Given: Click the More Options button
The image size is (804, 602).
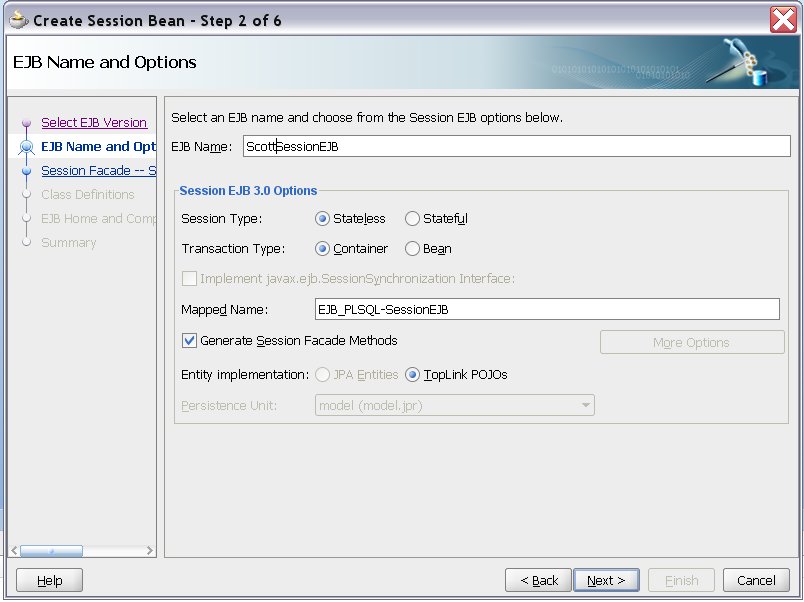Looking at the screenshot, I should pos(692,342).
